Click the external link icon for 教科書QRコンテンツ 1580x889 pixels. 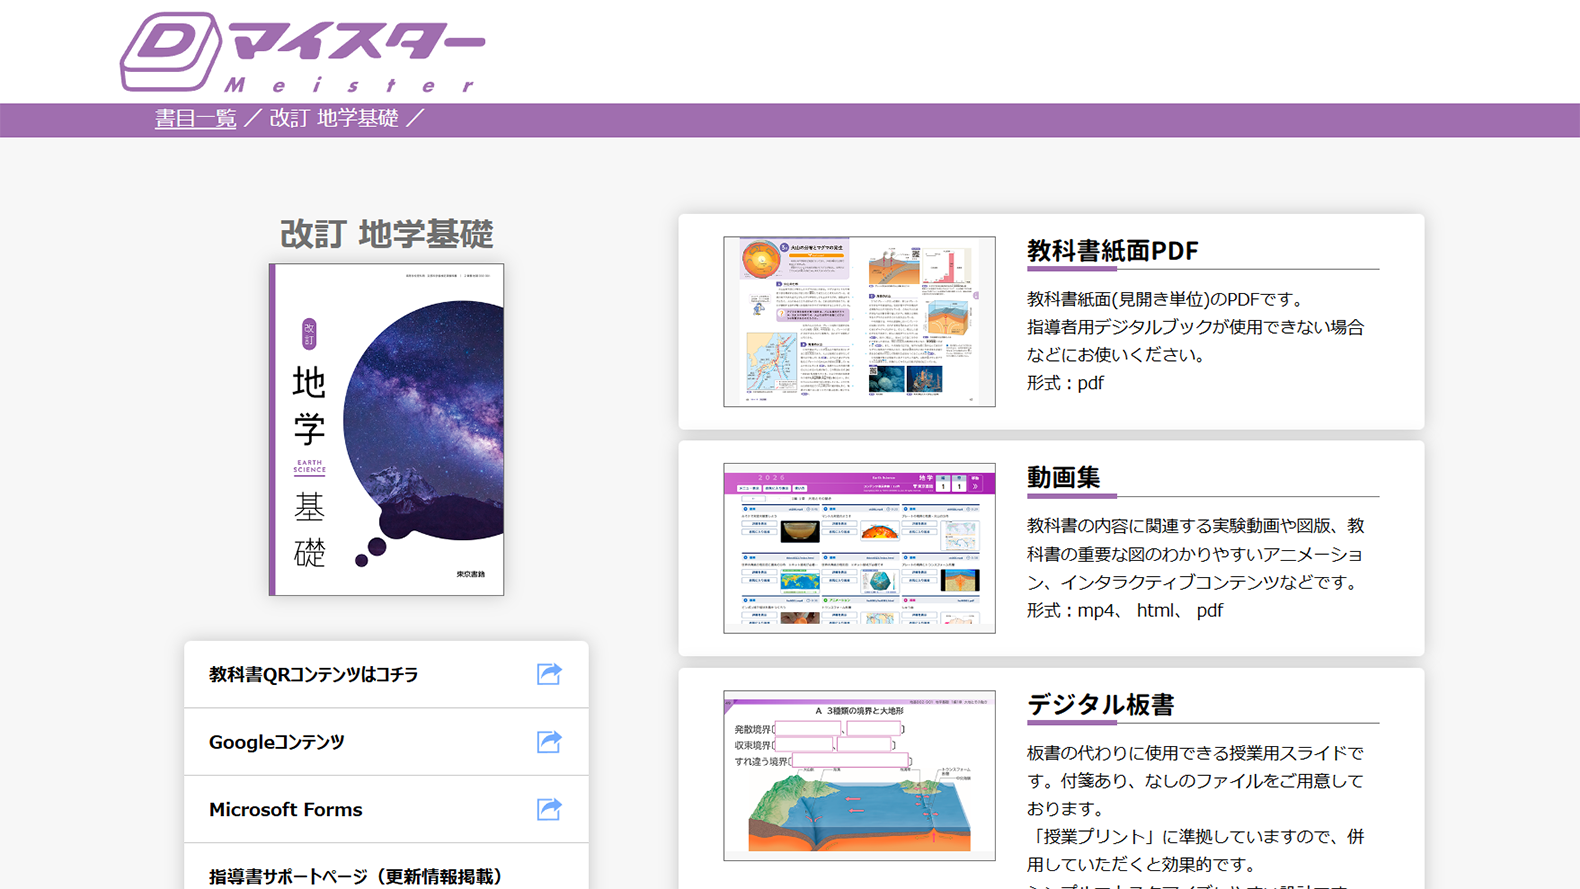(x=549, y=674)
